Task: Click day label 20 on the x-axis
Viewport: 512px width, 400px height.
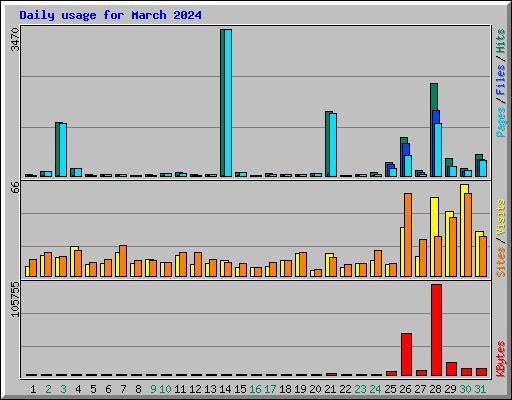Action: pyautogui.click(x=315, y=389)
